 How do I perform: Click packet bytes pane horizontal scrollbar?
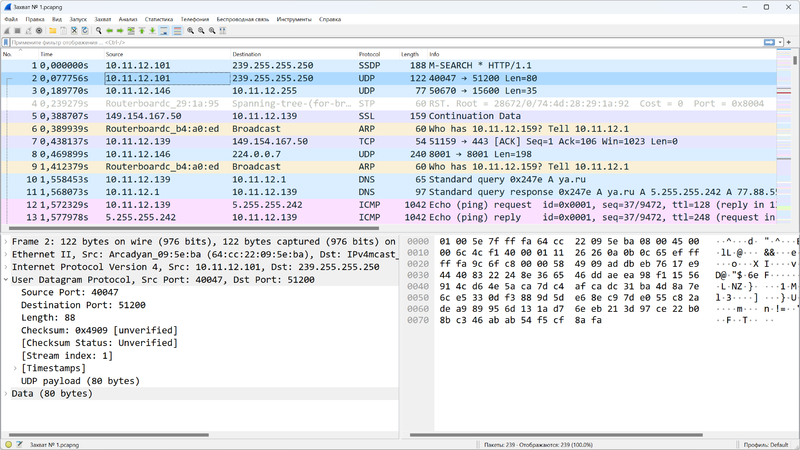[x=556, y=435]
